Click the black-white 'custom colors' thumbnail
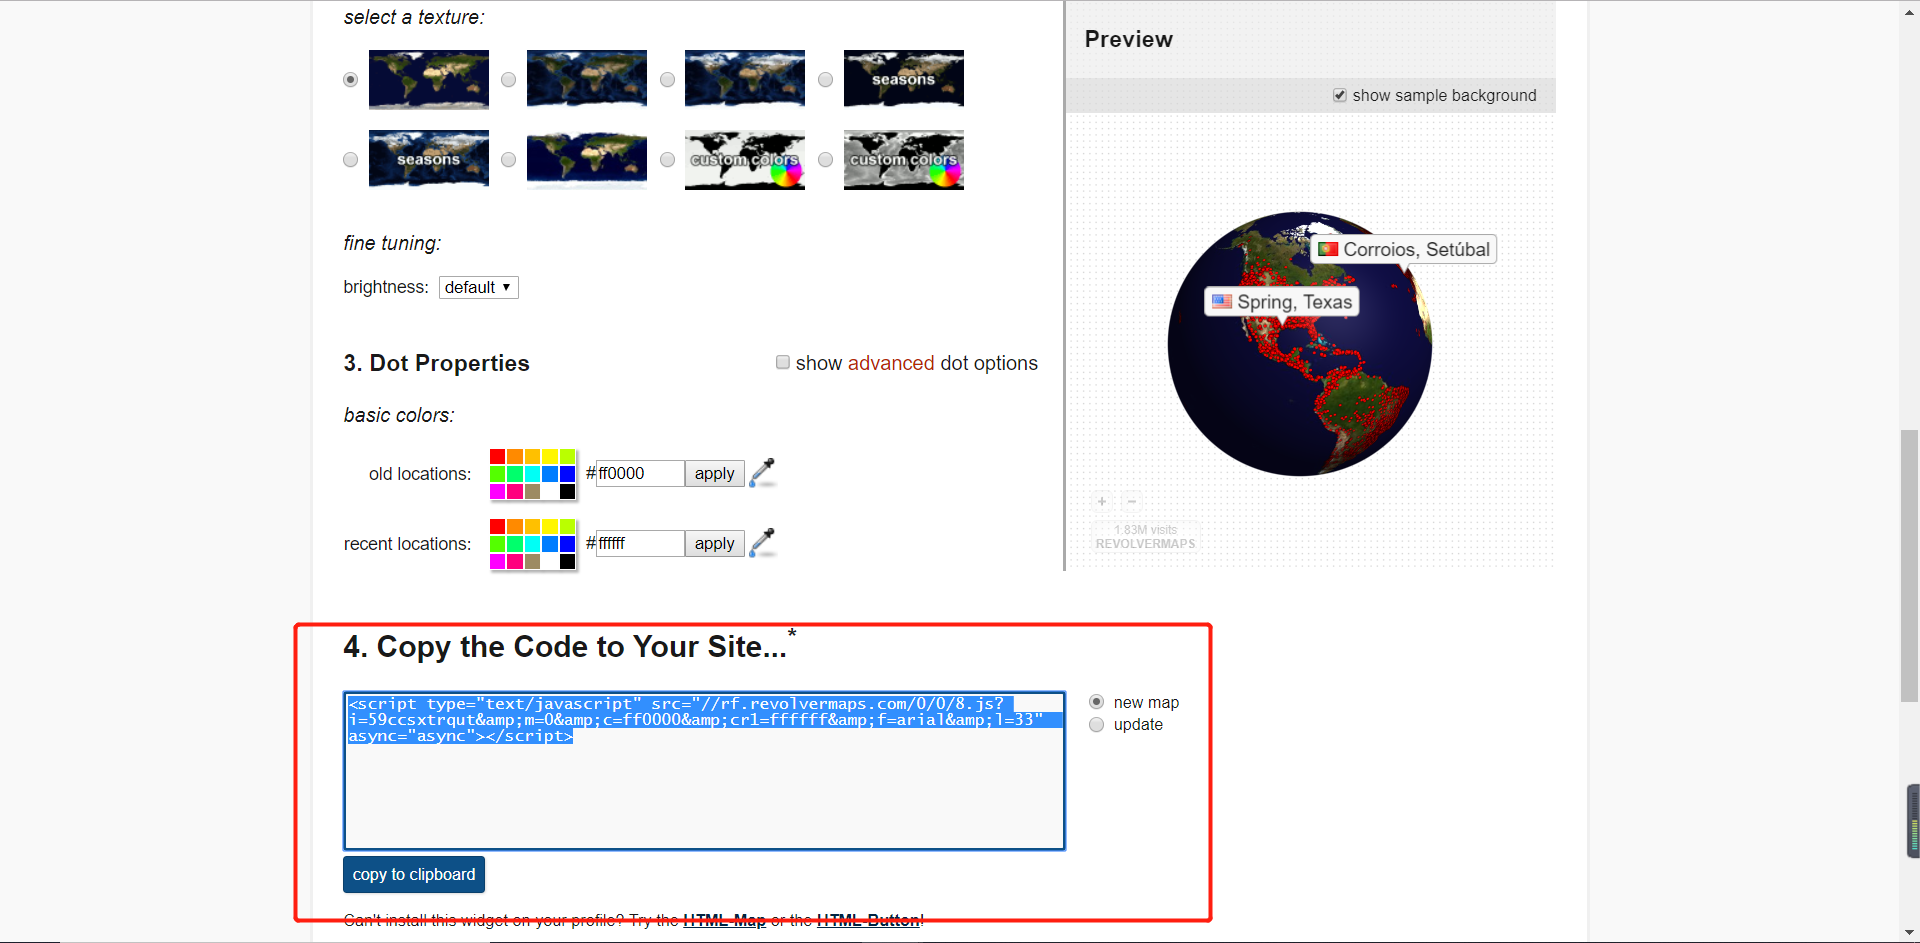 (x=745, y=159)
